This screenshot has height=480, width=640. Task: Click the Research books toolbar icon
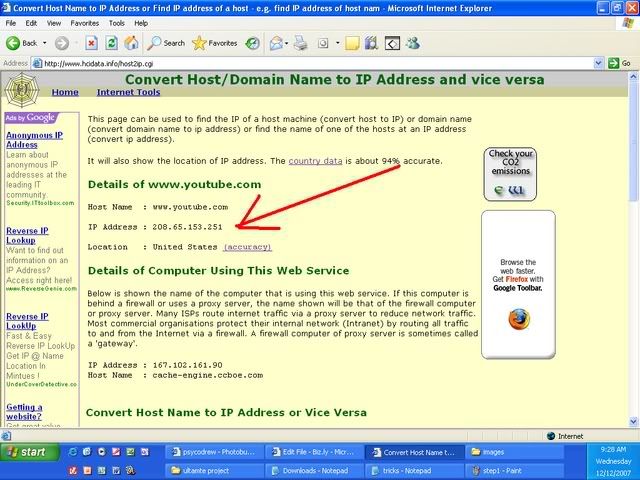point(371,43)
